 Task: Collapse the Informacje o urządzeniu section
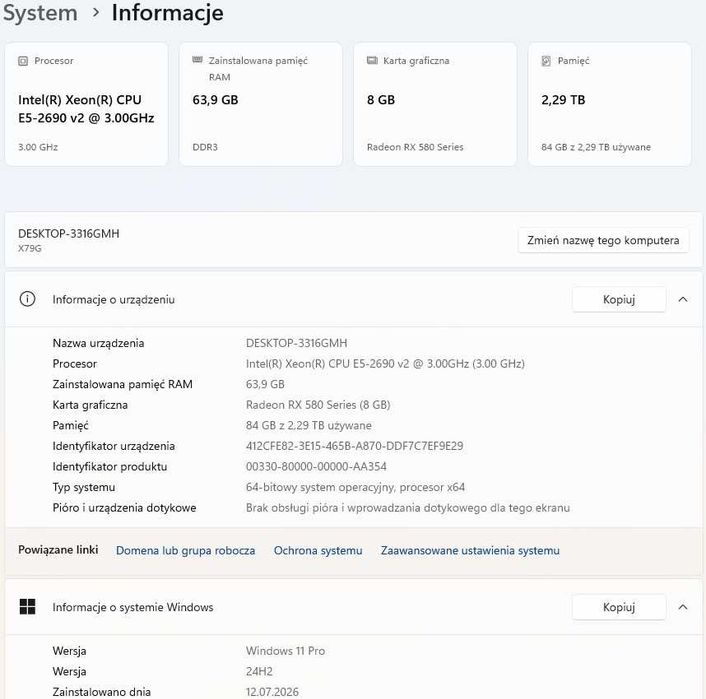[683, 299]
